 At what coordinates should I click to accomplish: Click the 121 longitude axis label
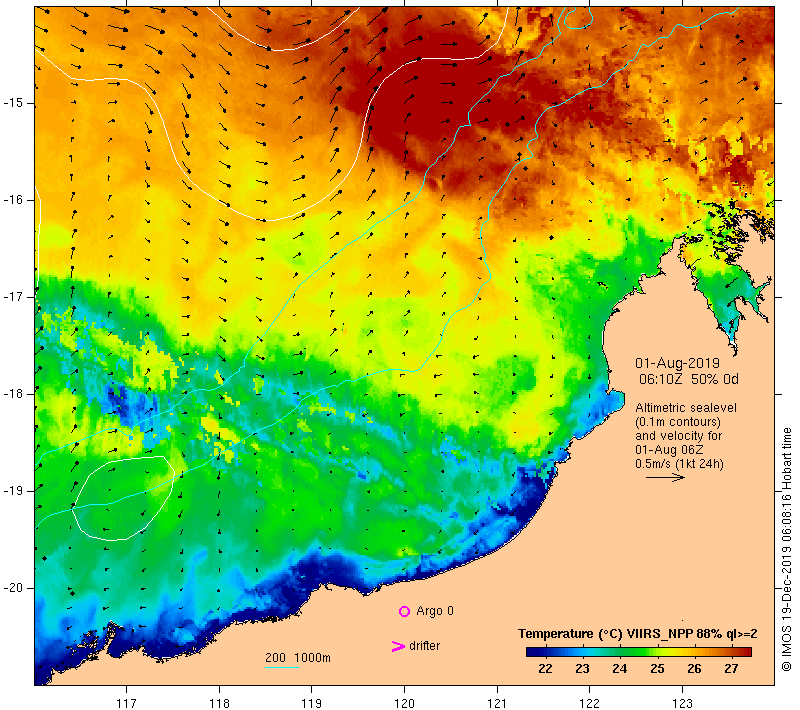(497, 703)
